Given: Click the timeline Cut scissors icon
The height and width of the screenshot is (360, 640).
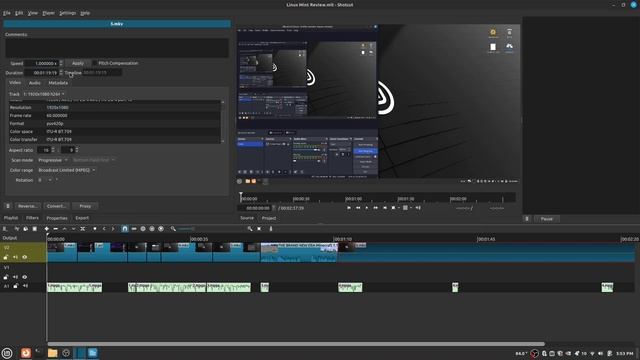Looking at the screenshot, I should pyautogui.click(x=17, y=229).
